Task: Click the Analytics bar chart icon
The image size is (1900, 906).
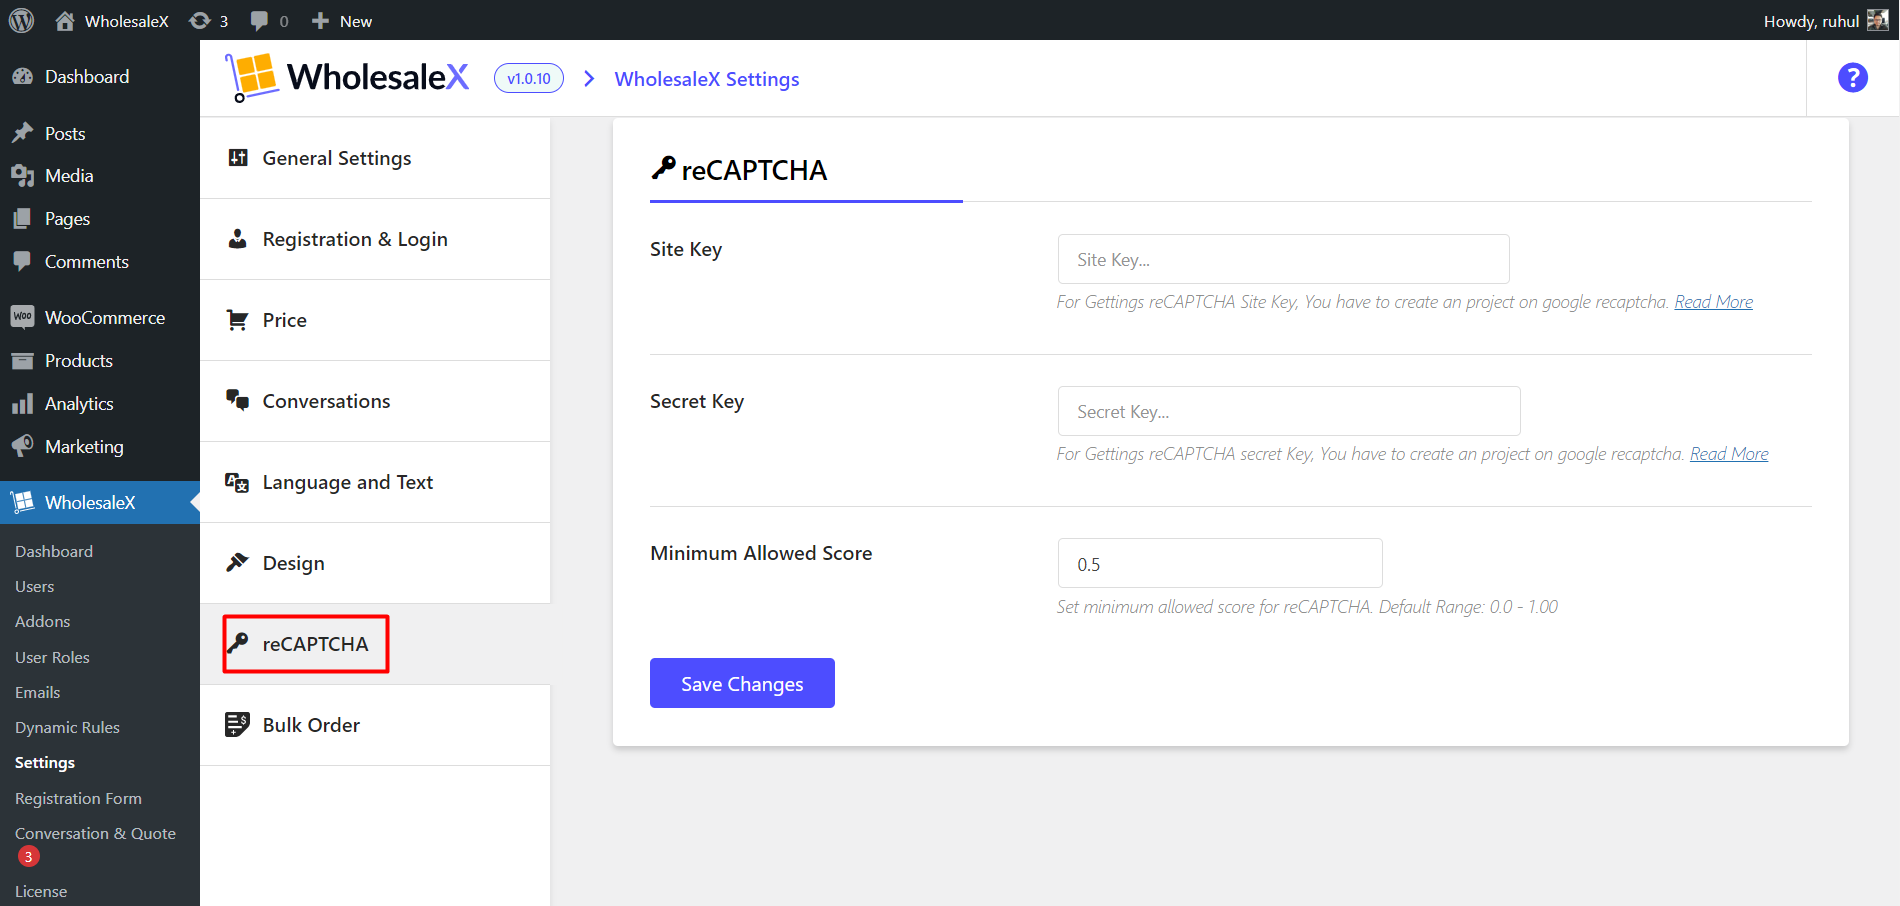Action: tap(22, 404)
